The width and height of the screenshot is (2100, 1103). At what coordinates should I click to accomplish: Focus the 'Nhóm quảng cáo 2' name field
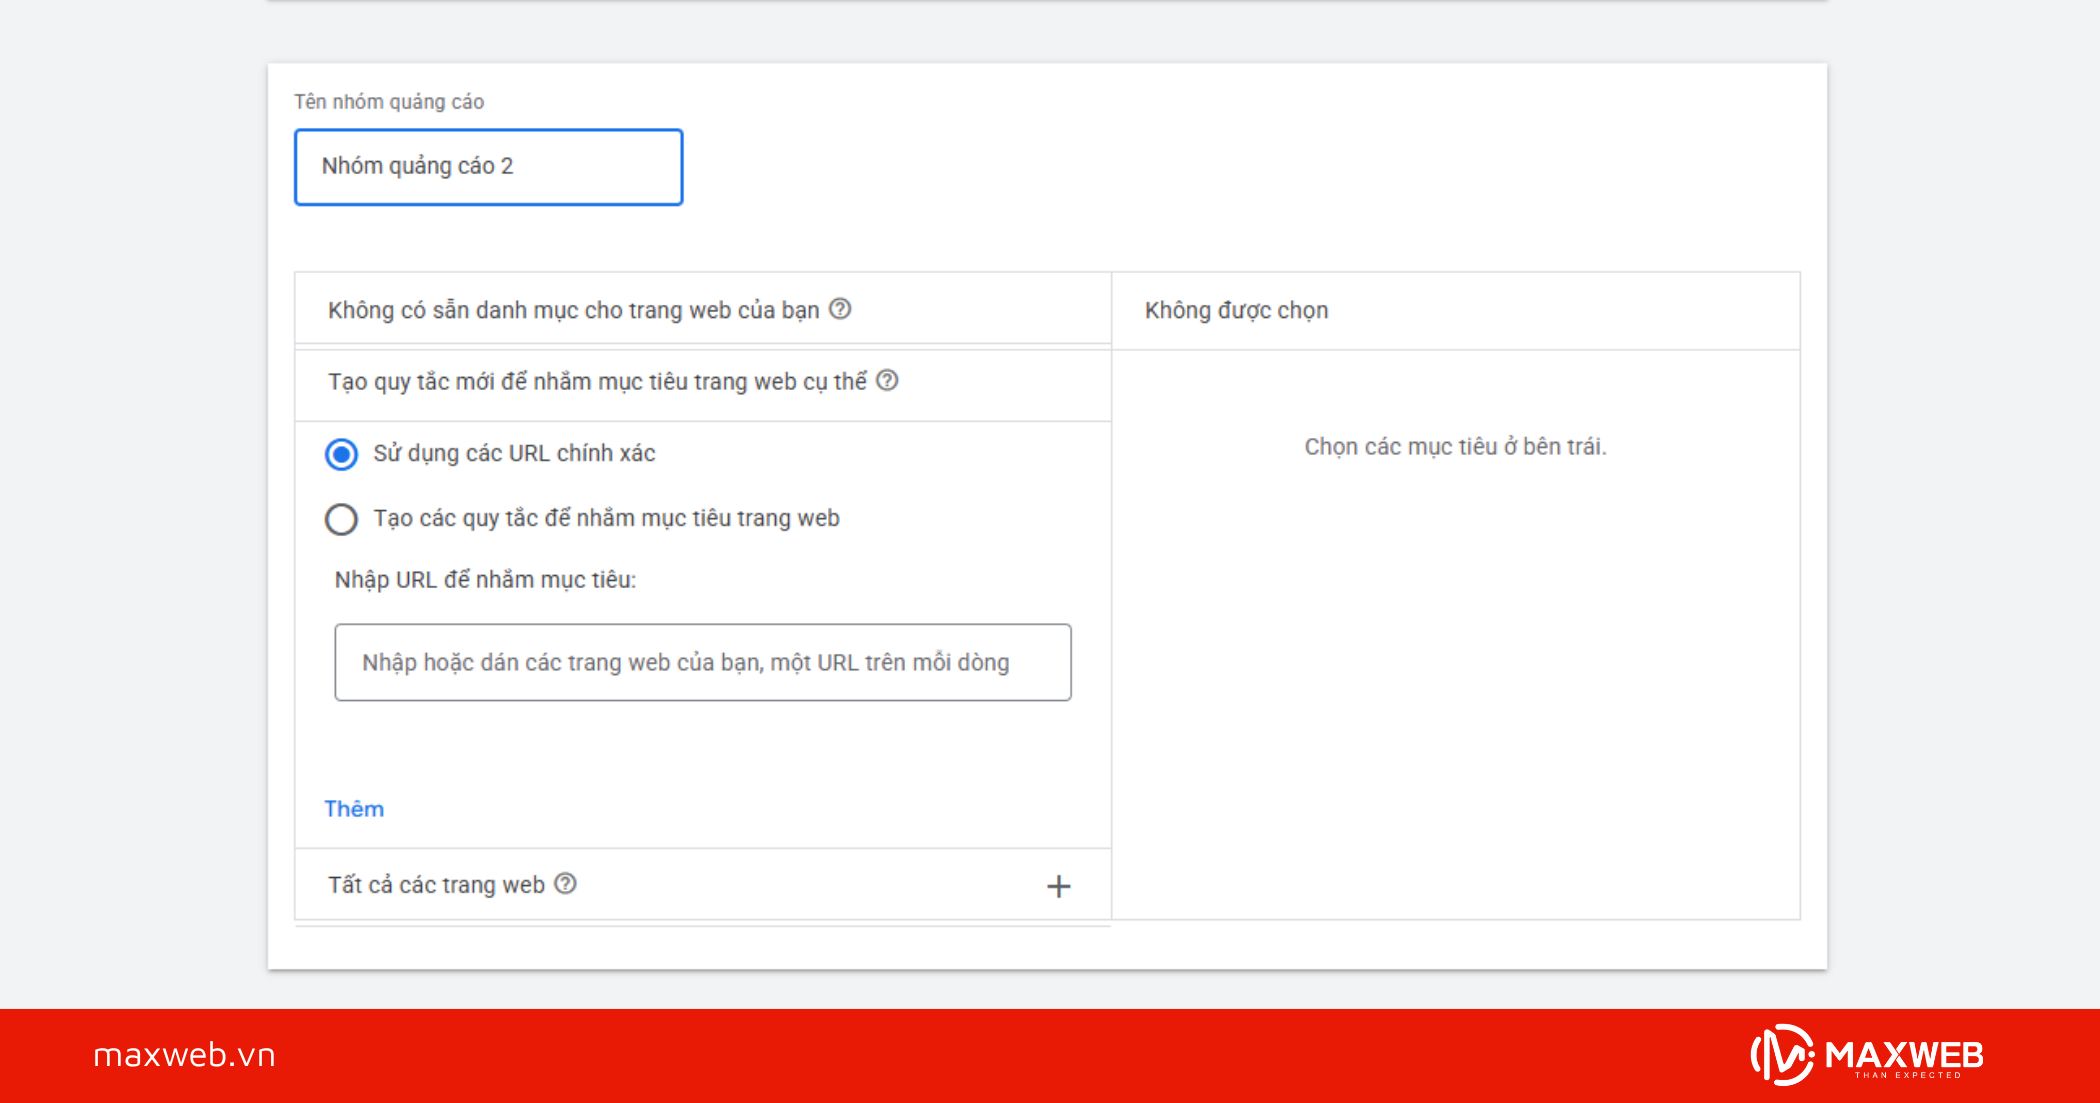(488, 167)
